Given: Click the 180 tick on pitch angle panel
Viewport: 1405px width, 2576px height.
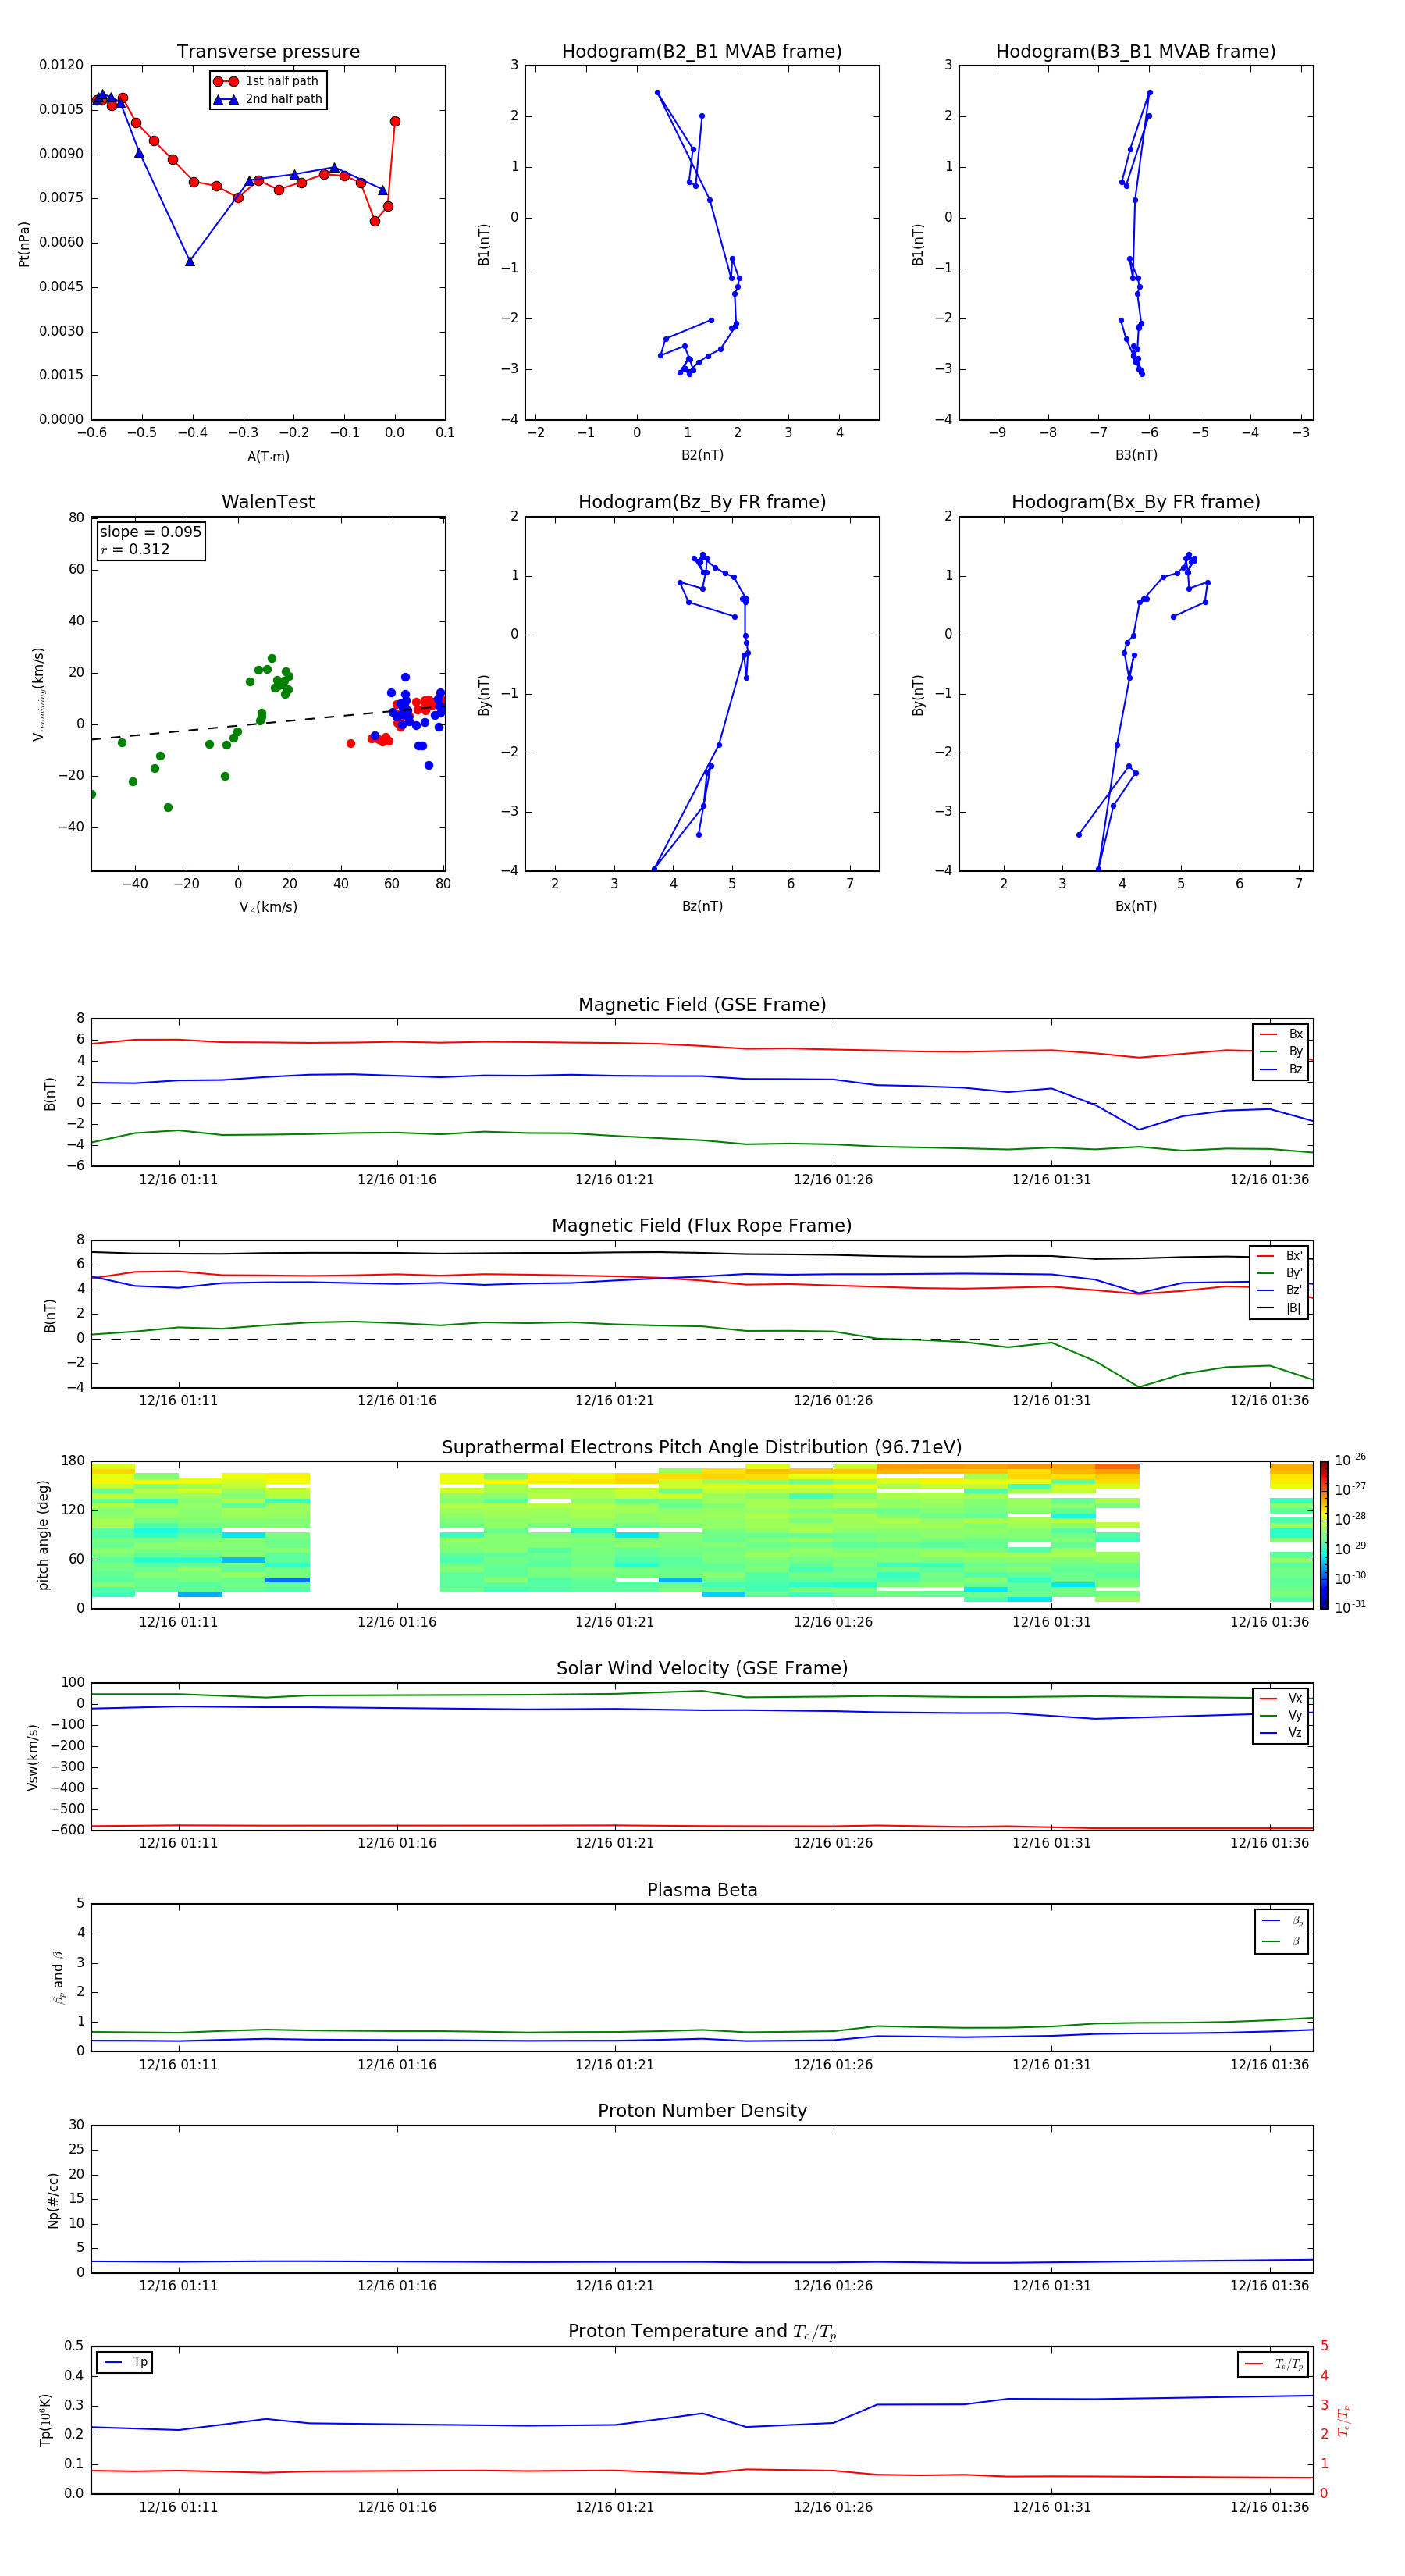Looking at the screenshot, I should pos(73,1461).
